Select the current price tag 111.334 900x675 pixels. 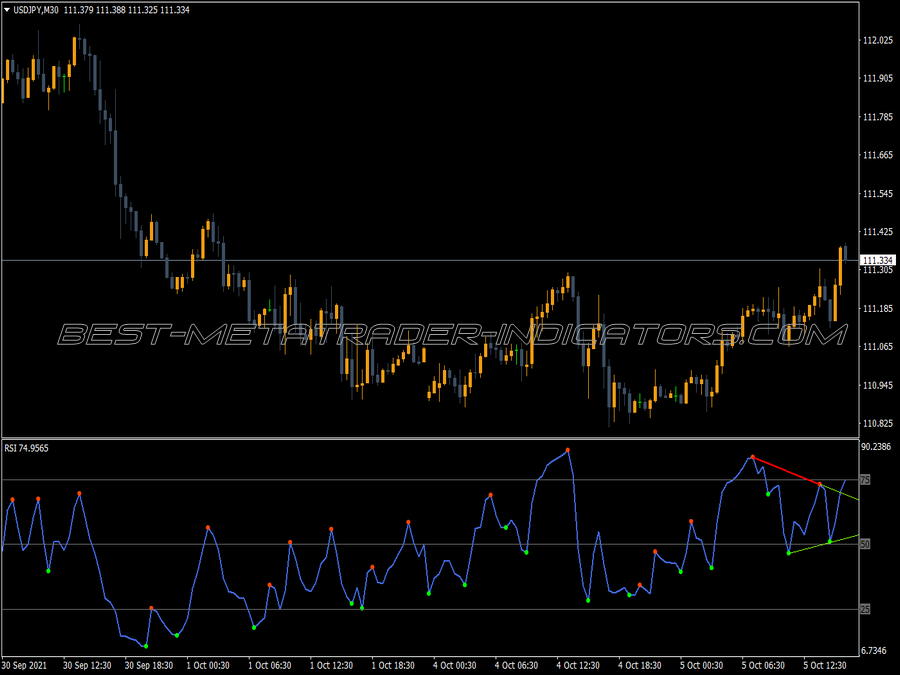[878, 261]
